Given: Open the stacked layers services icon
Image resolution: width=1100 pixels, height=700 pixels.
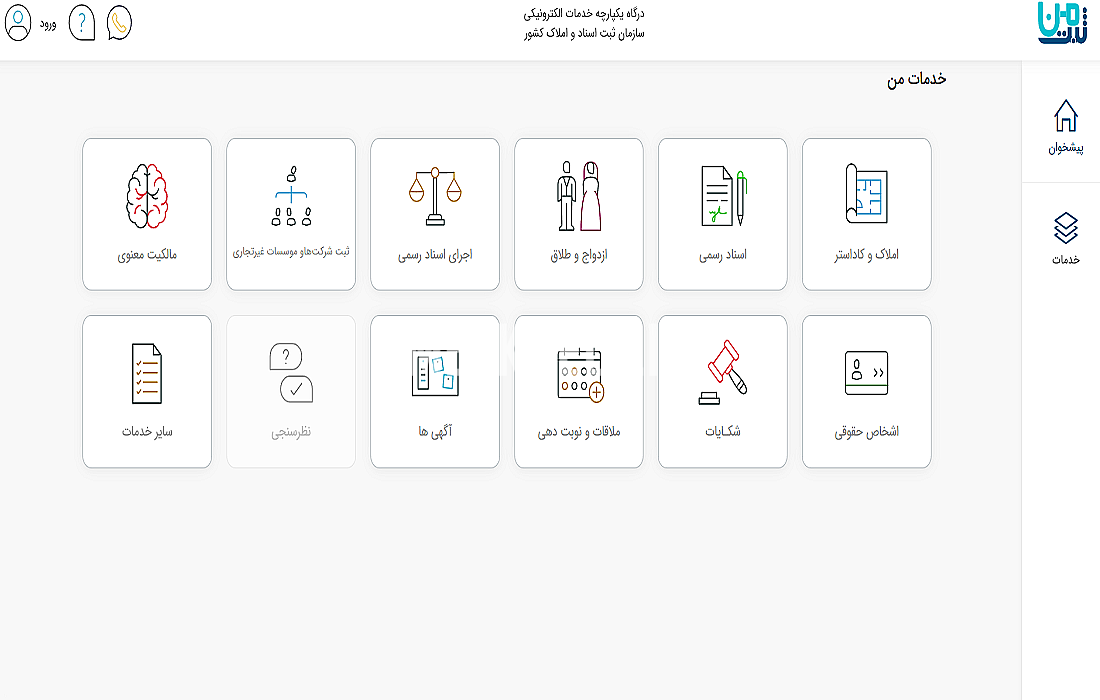Looking at the screenshot, I should tap(1066, 228).
